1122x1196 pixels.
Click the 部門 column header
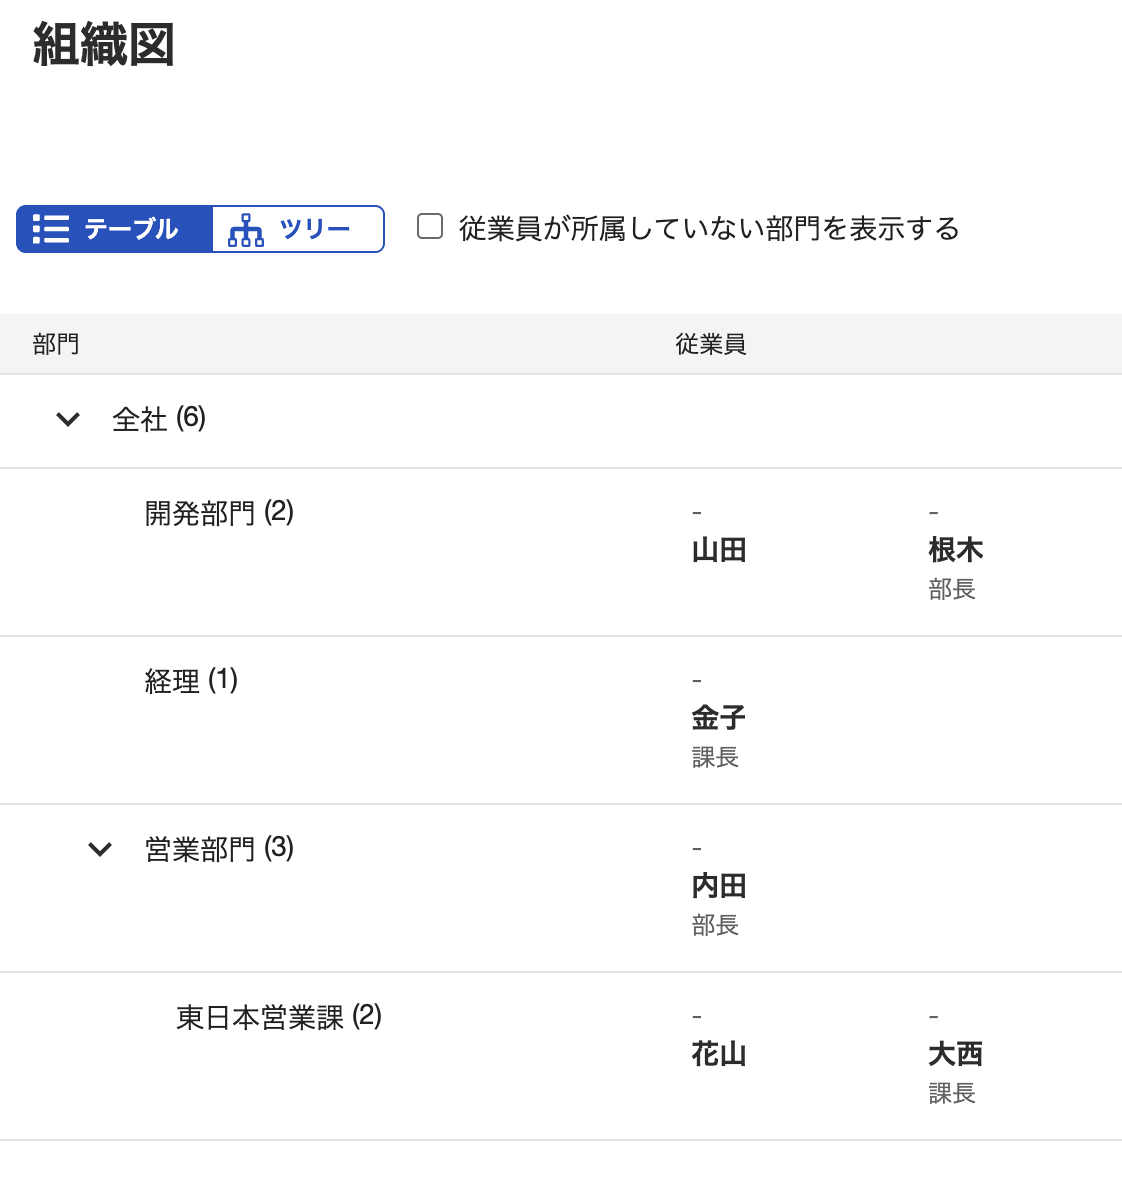pos(56,344)
